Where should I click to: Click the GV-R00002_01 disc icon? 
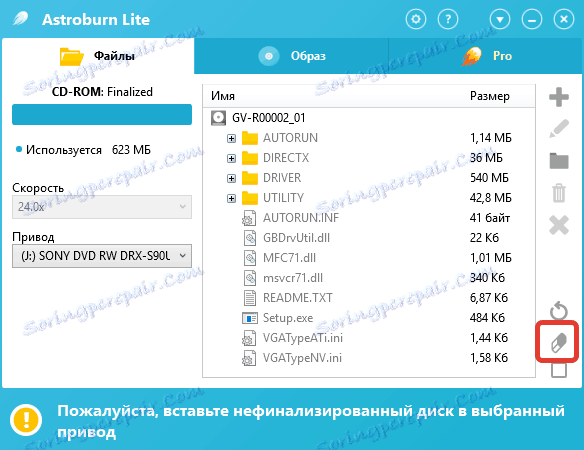(218, 118)
